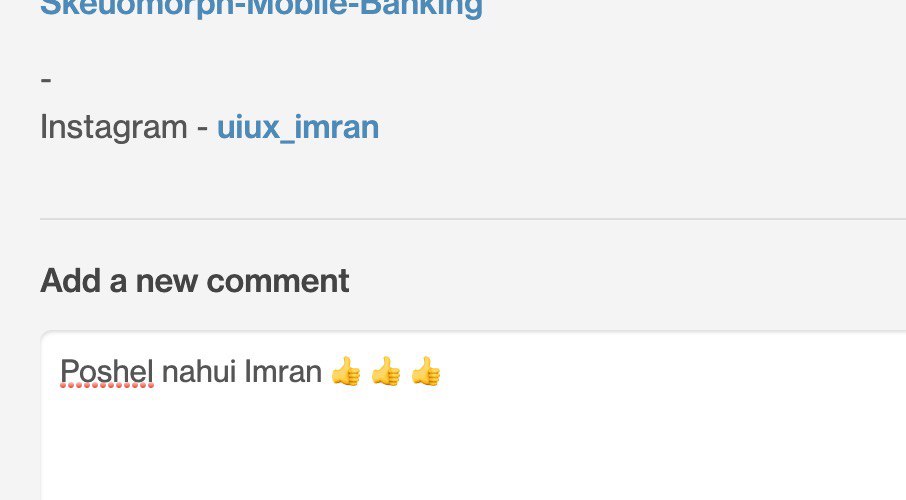Place cursor on the word Imran in comment box

pyautogui.click(x=283, y=371)
